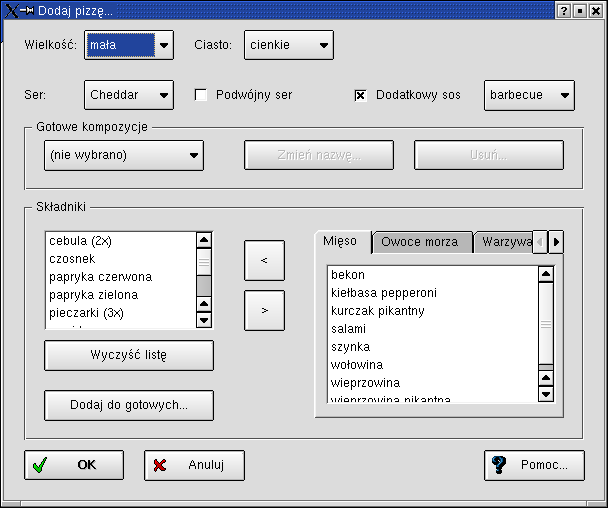Click the red X Anuluj button

pos(194,465)
